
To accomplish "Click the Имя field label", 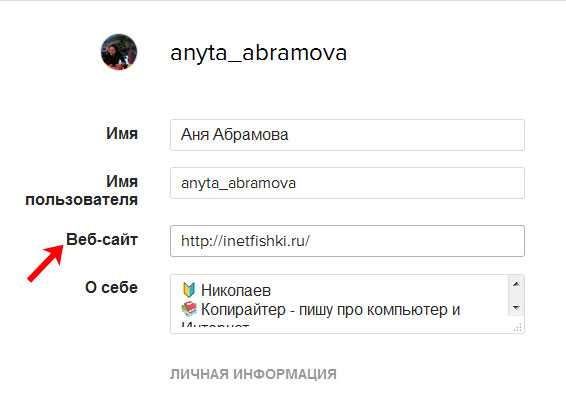I will coord(122,133).
